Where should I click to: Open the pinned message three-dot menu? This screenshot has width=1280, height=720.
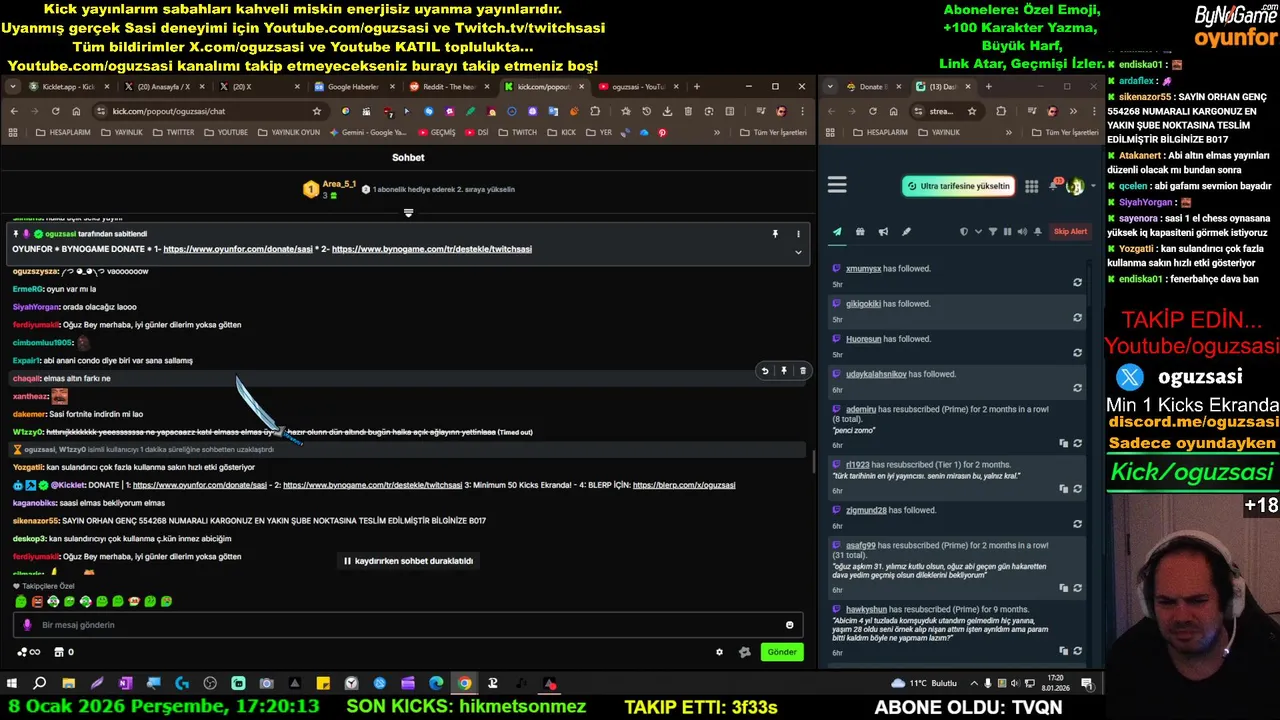pos(798,234)
